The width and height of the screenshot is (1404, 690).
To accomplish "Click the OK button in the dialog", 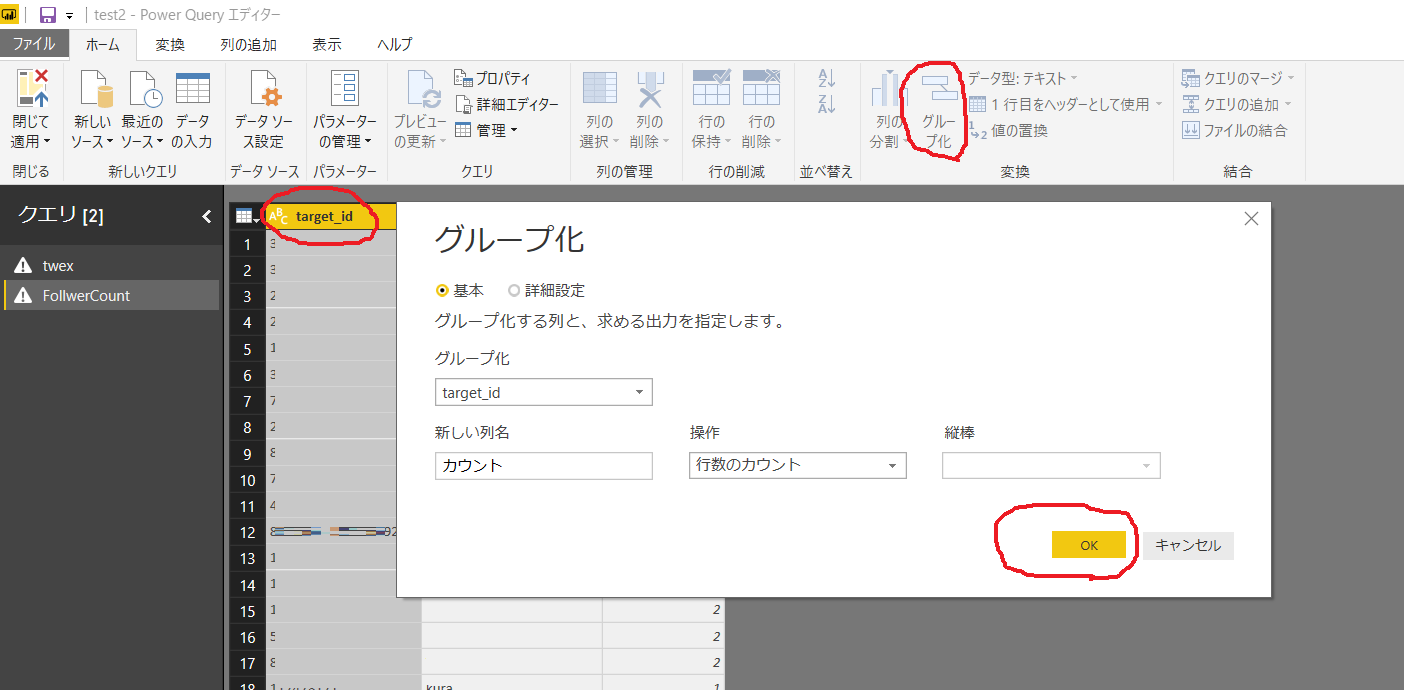I will pyautogui.click(x=1089, y=545).
